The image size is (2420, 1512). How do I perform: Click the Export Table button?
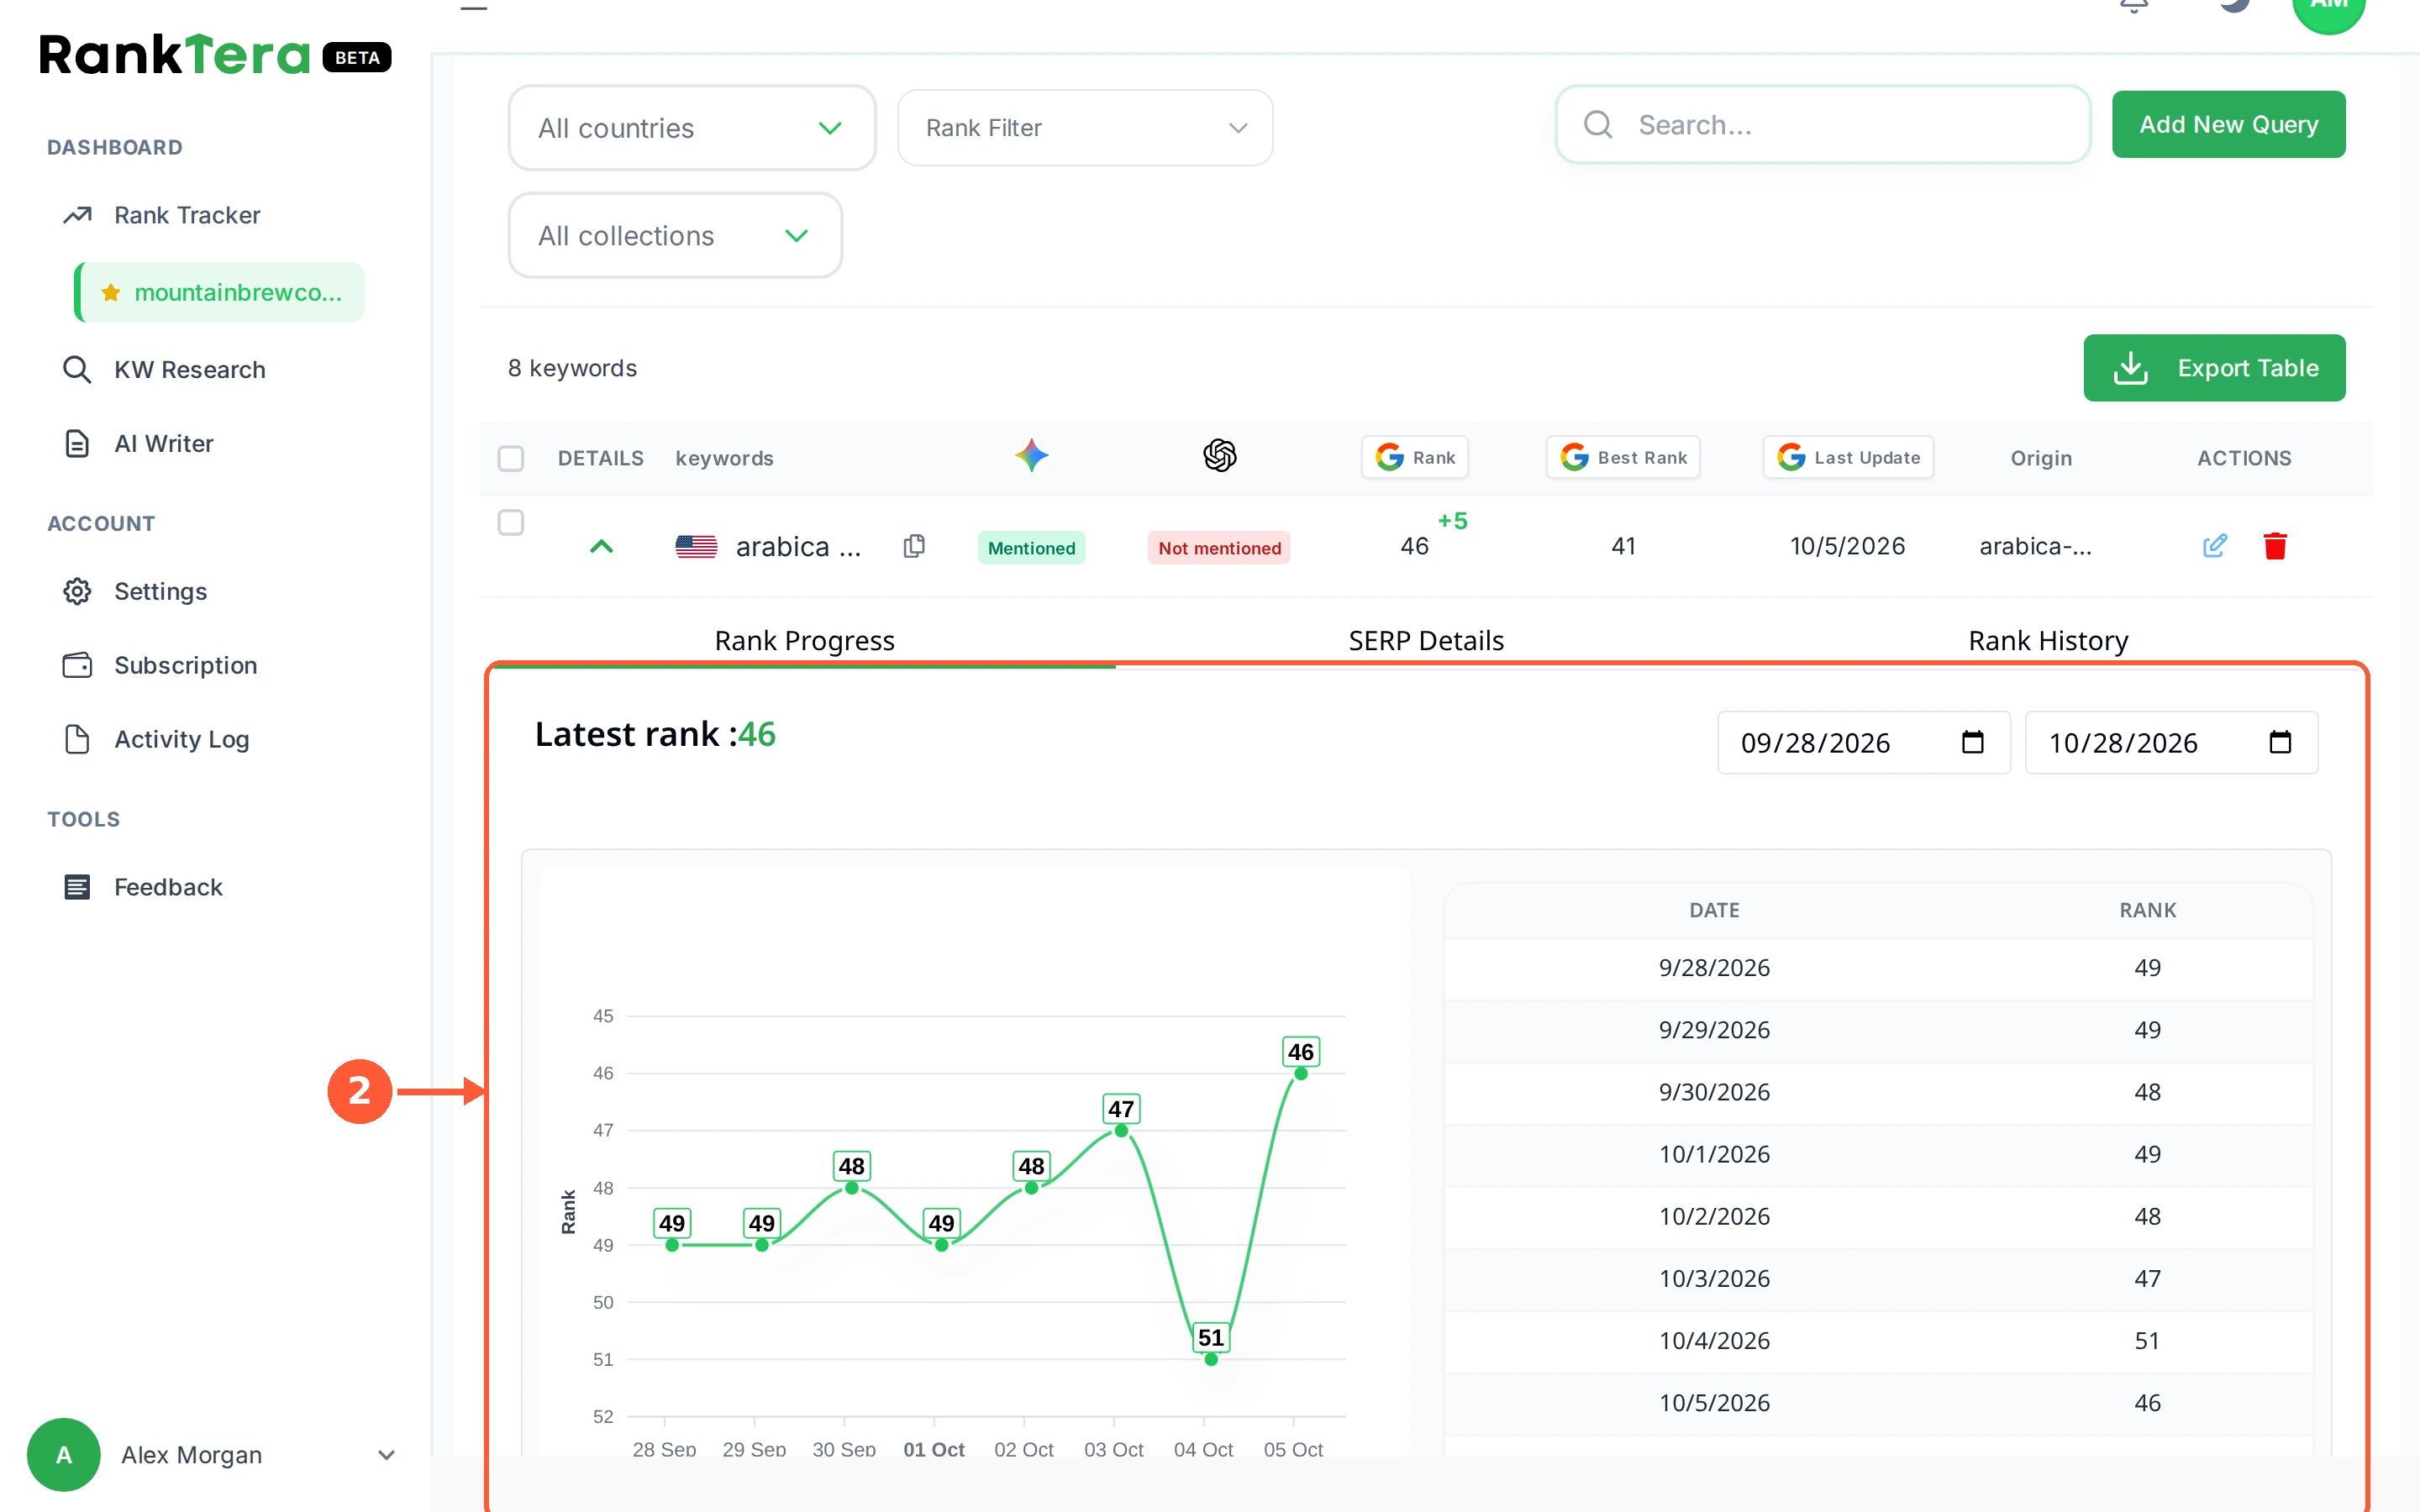2214,368
